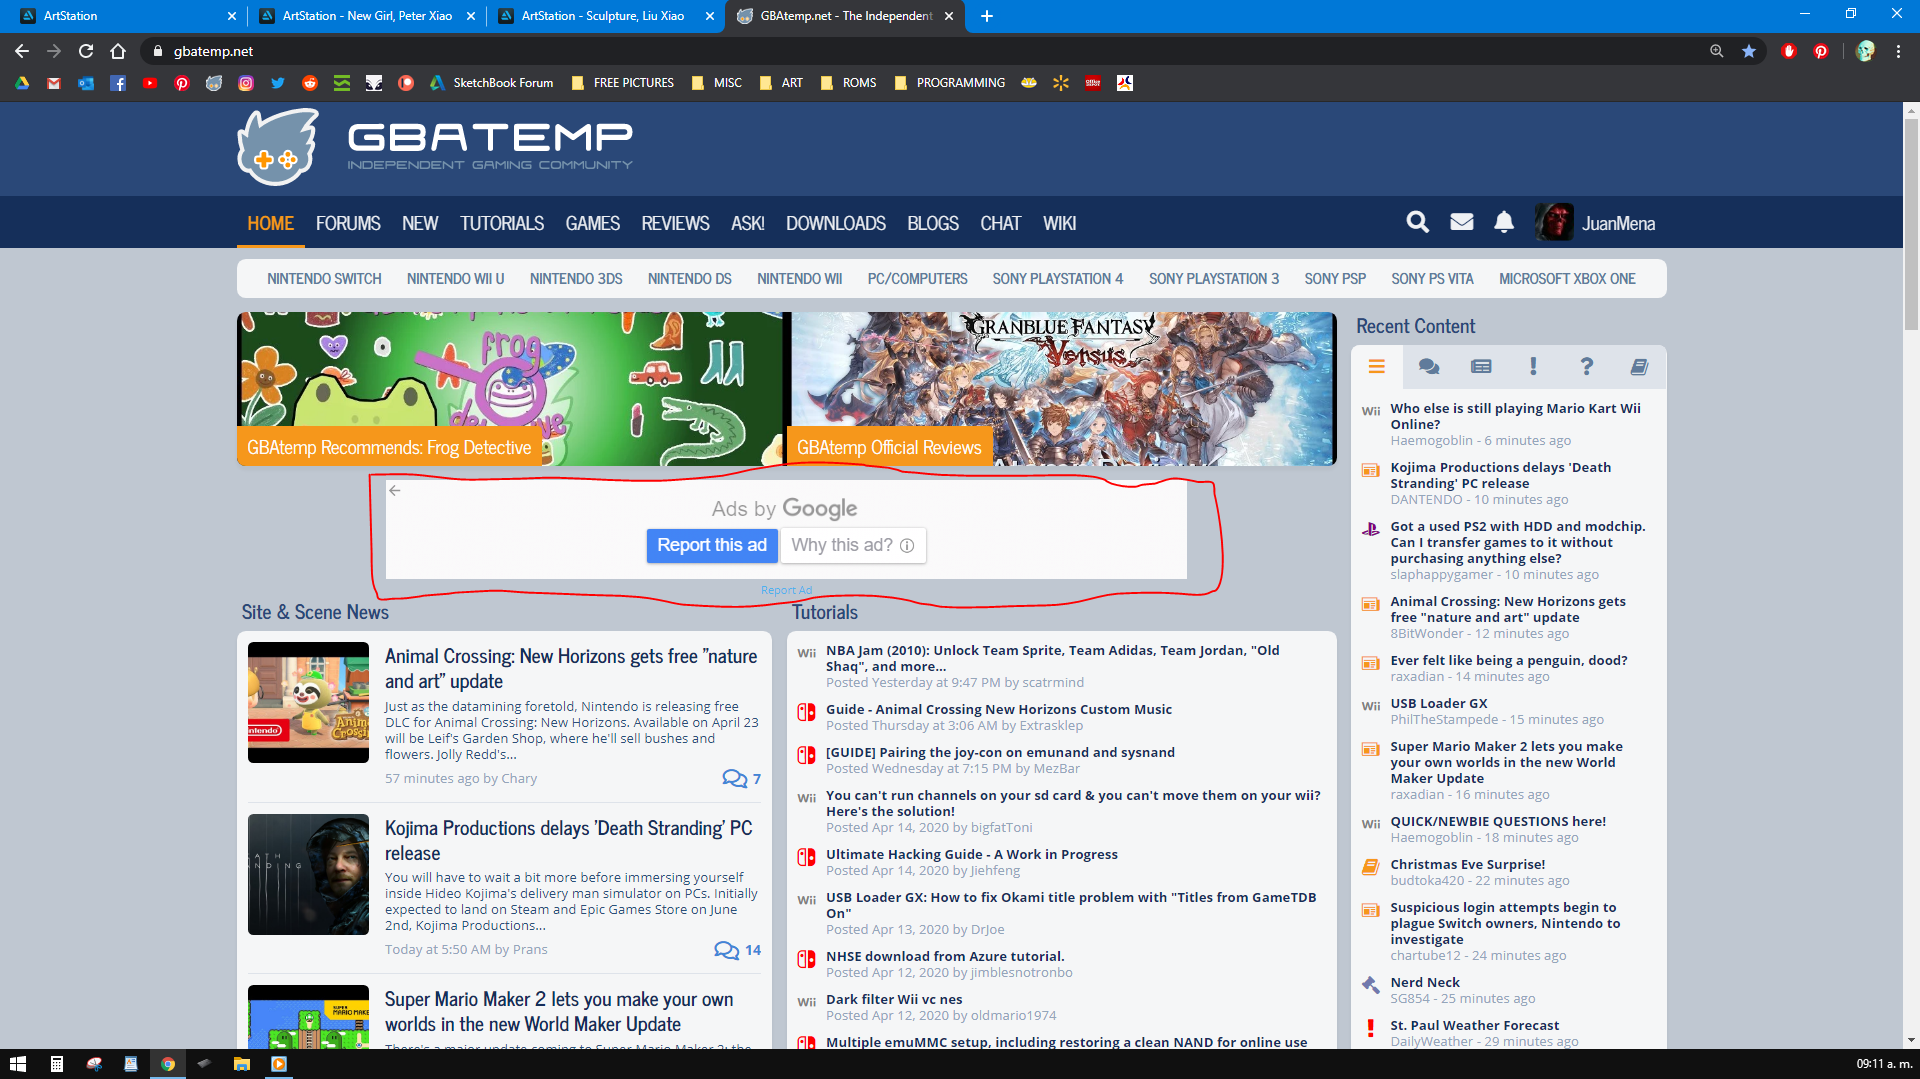
Task: Select the NINTENDO SWITCH platform tab
Action: pyautogui.click(x=324, y=279)
